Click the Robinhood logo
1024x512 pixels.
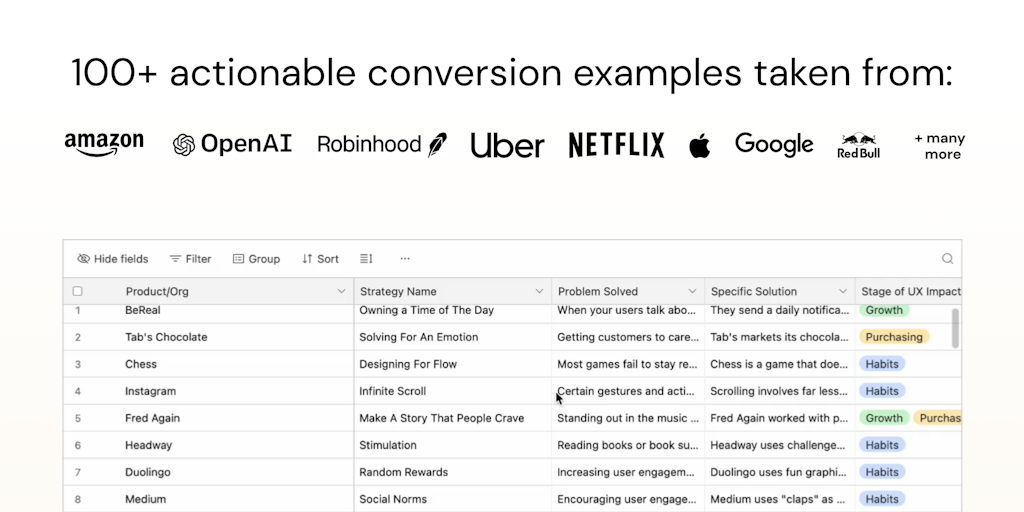point(382,144)
